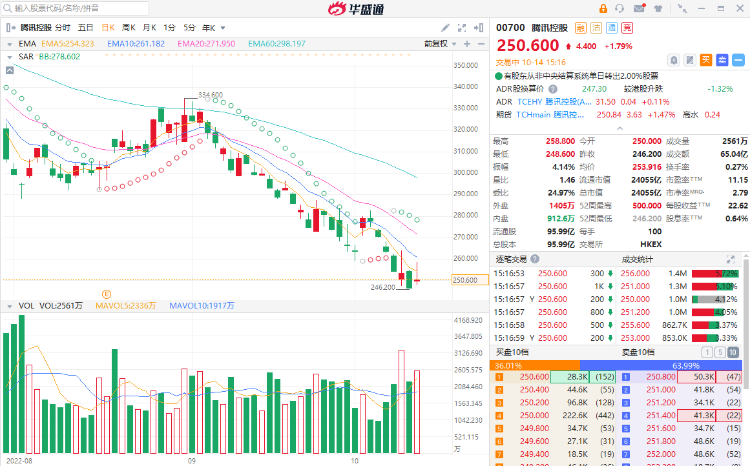Select the 5分 chart tab
Screen dimensions: 750x466
(189, 28)
